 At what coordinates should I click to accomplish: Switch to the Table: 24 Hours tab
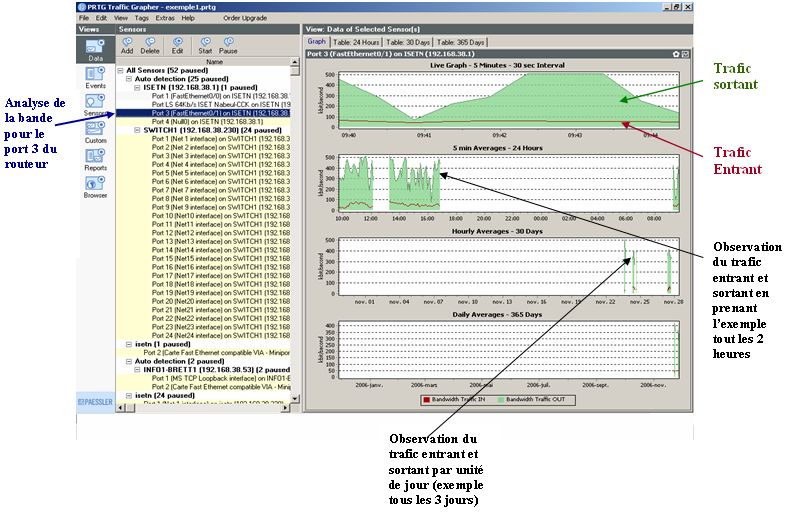[355, 42]
